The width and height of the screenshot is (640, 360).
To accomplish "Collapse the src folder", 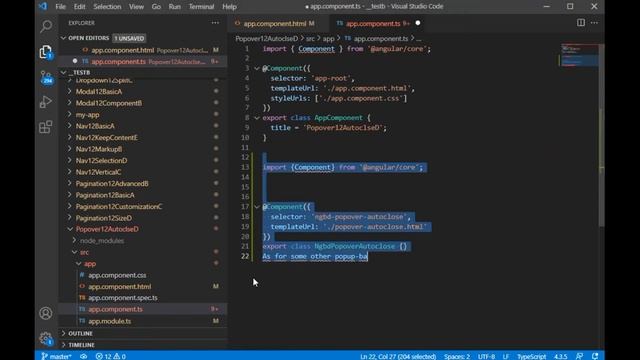I will coord(84,252).
